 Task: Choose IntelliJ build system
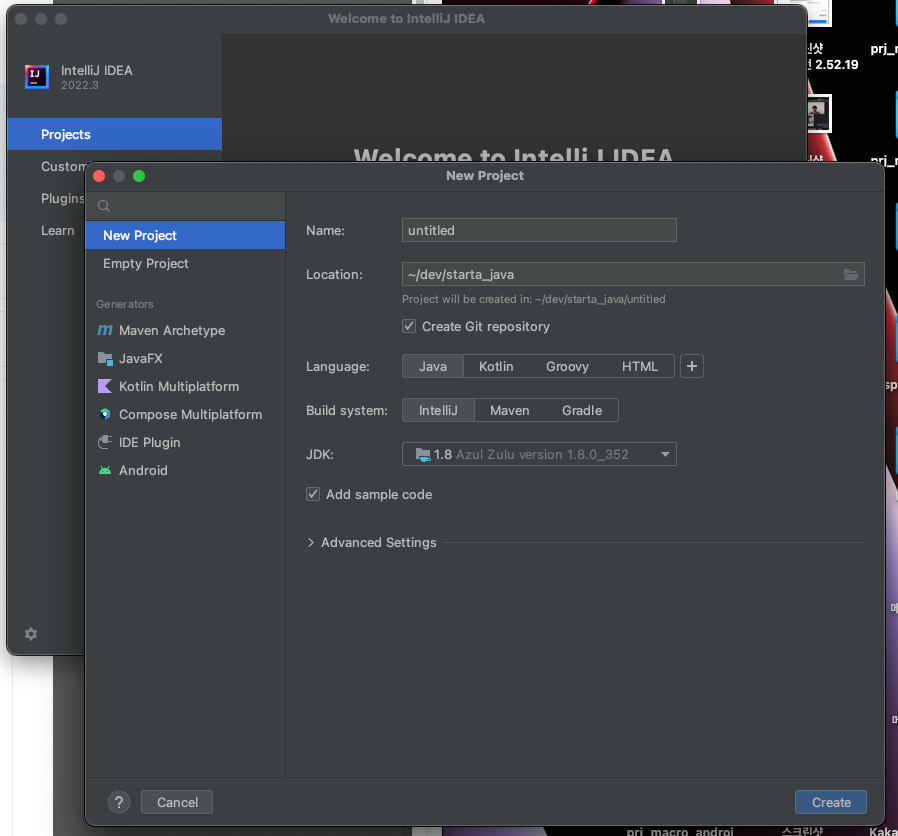(x=438, y=411)
